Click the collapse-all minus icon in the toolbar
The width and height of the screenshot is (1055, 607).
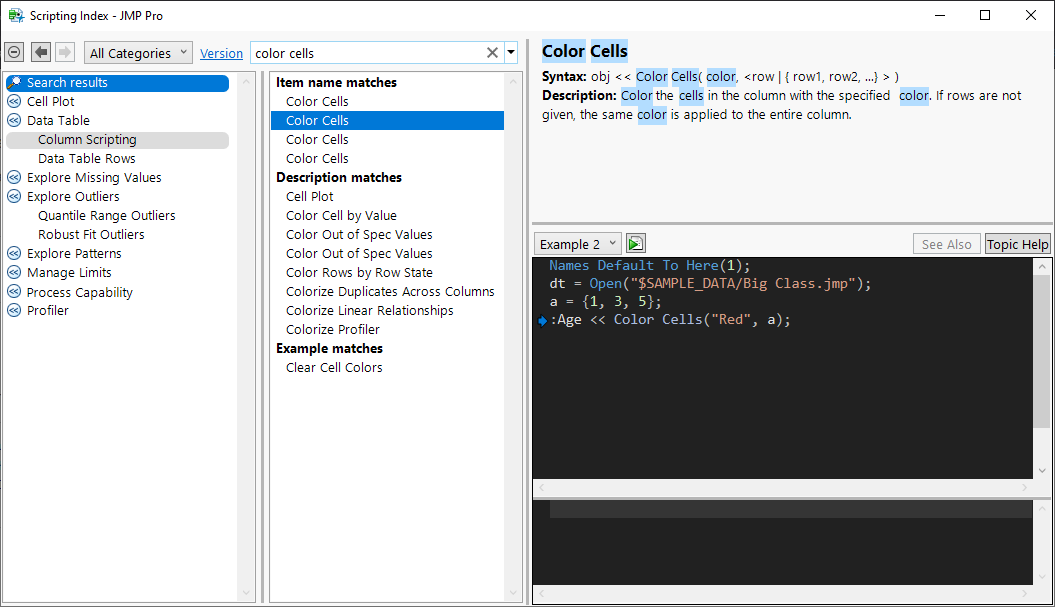14,52
